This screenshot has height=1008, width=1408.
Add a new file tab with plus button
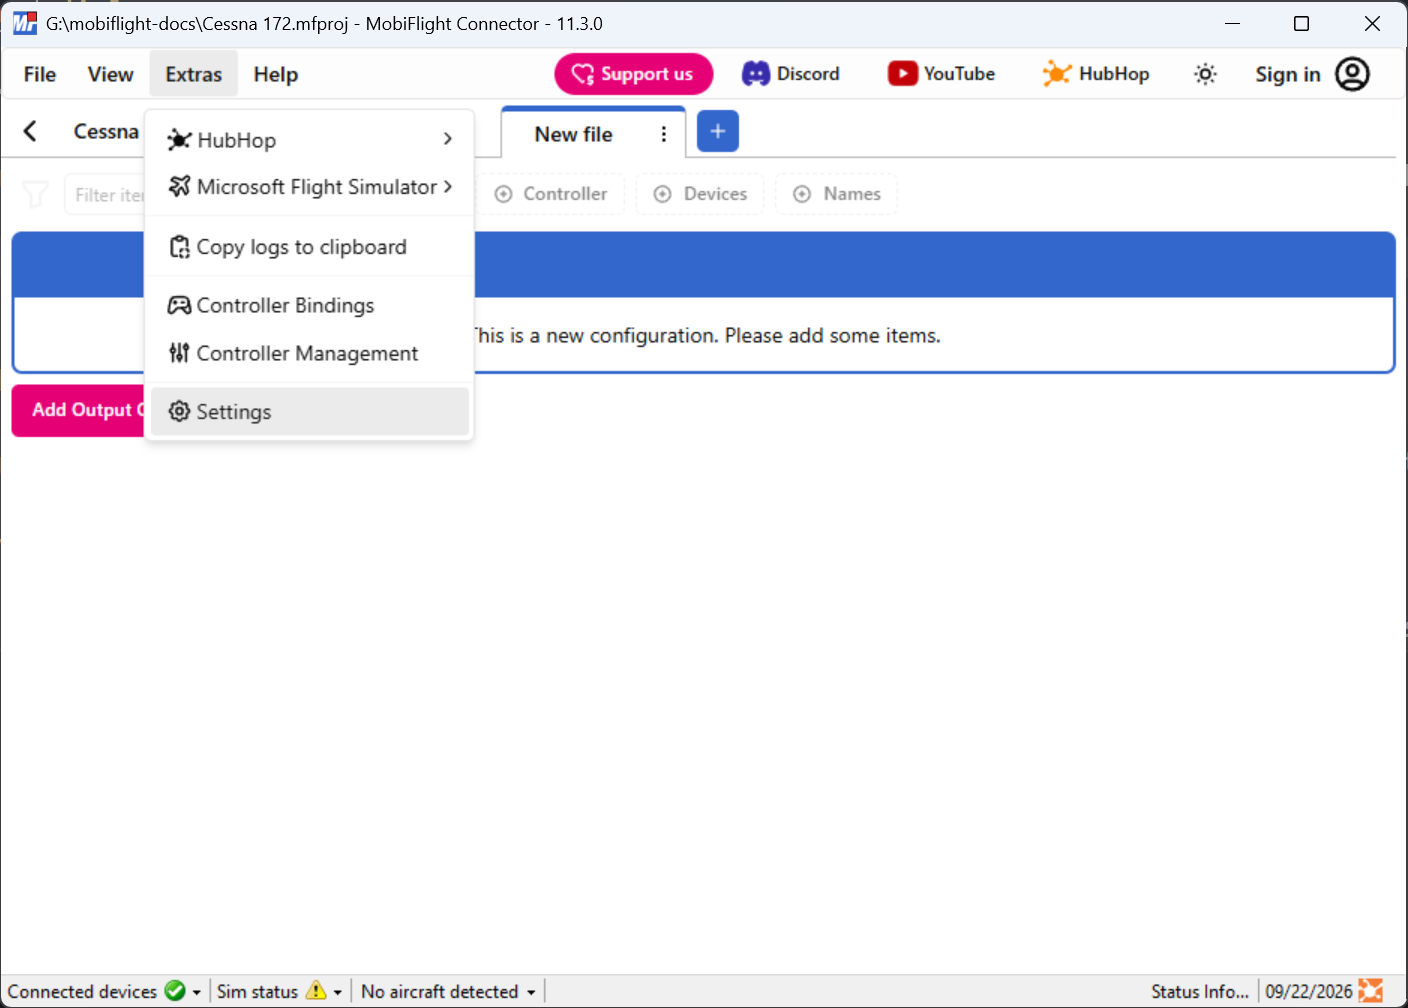(x=718, y=131)
